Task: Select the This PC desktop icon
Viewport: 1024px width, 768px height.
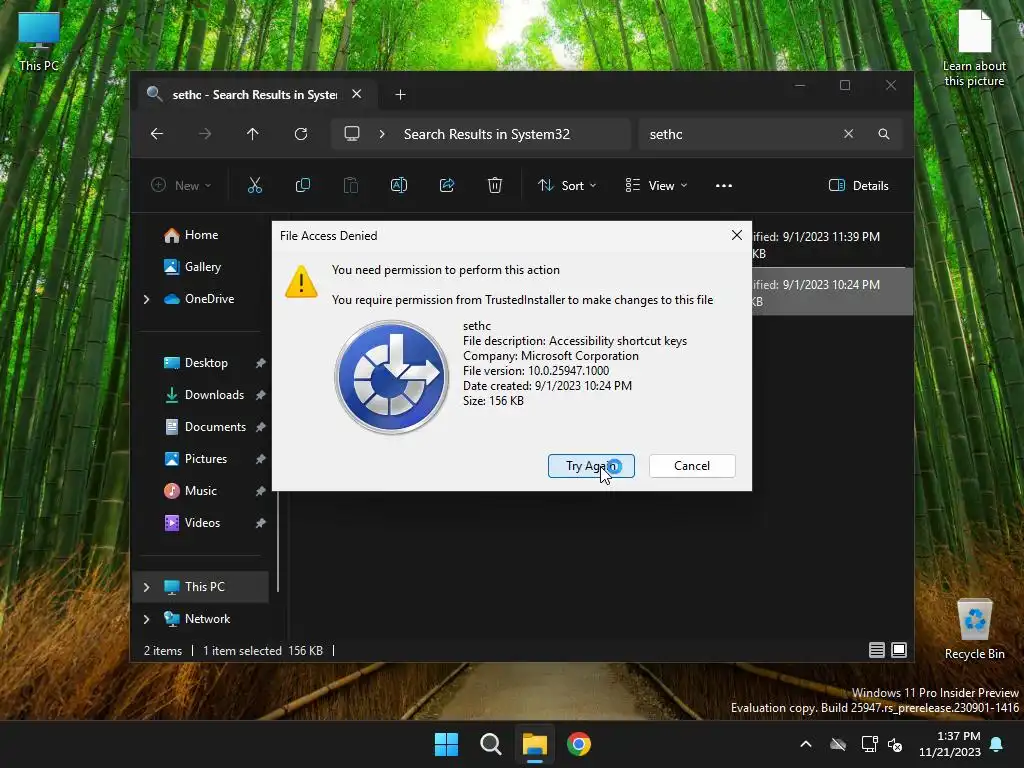Action: coord(39,41)
